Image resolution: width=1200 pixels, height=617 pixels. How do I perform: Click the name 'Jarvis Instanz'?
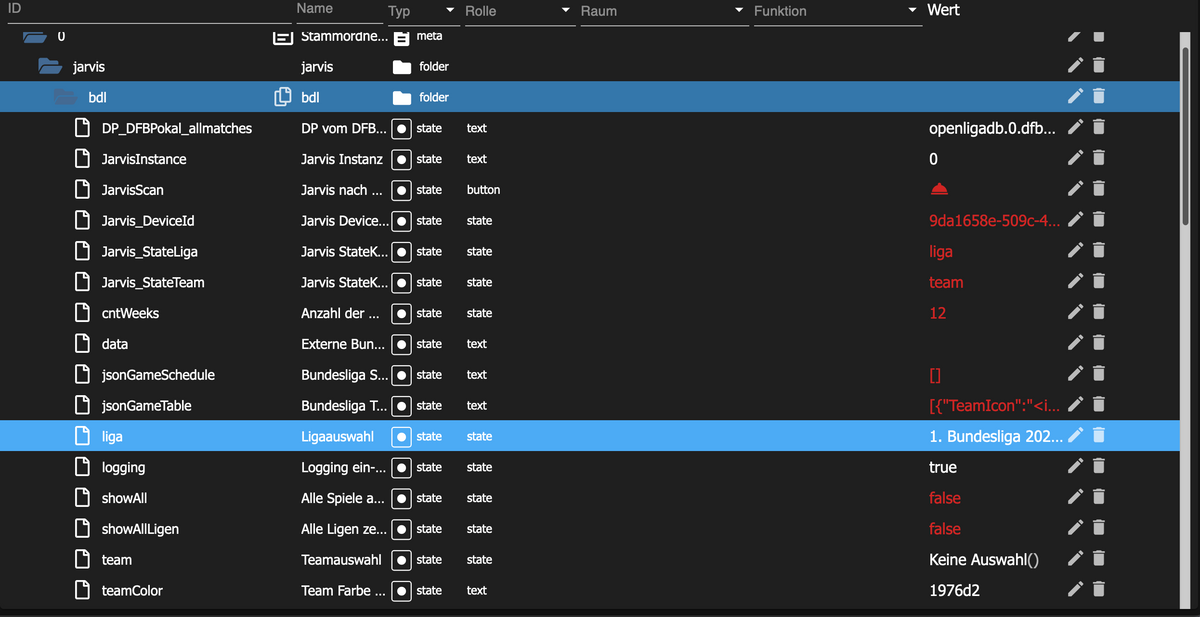coord(342,159)
